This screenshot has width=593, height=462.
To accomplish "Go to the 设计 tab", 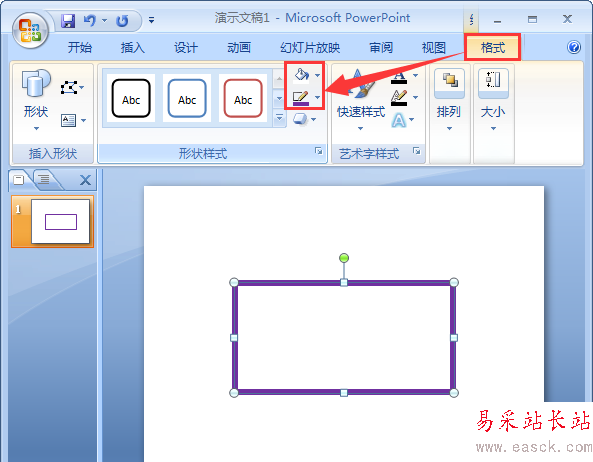I will point(186,48).
